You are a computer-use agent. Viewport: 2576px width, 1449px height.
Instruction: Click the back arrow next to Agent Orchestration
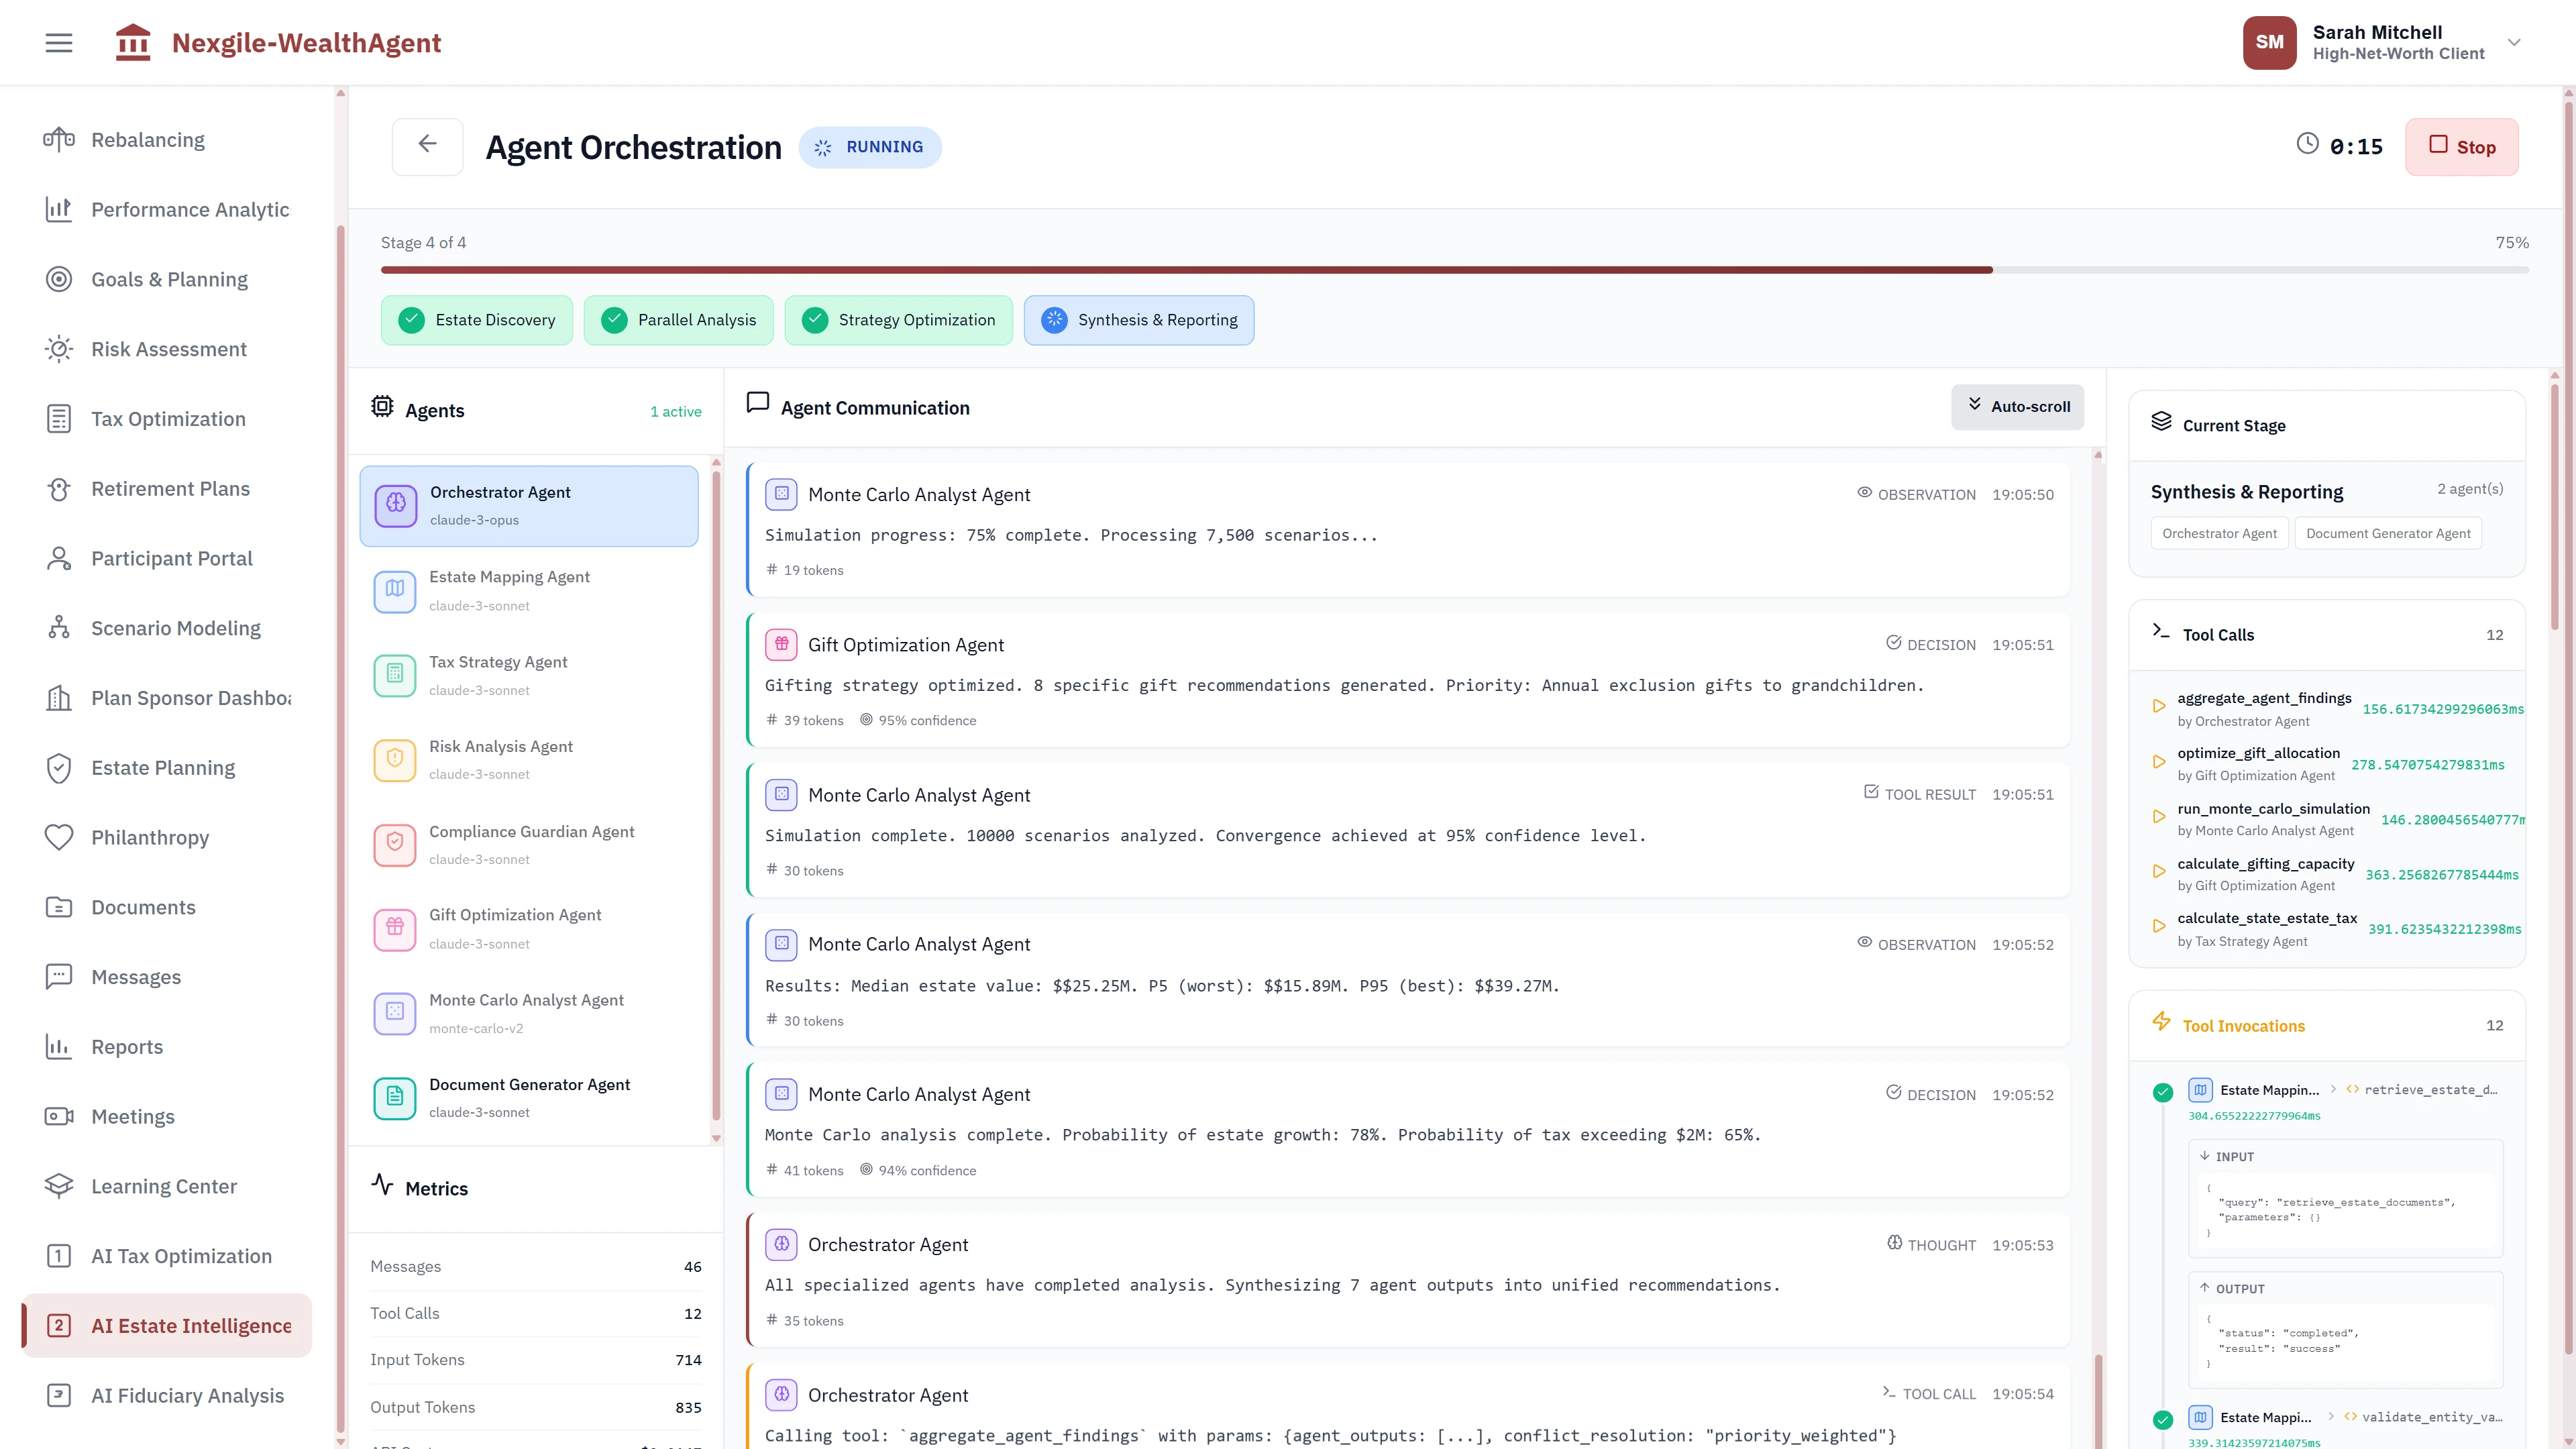(x=427, y=146)
